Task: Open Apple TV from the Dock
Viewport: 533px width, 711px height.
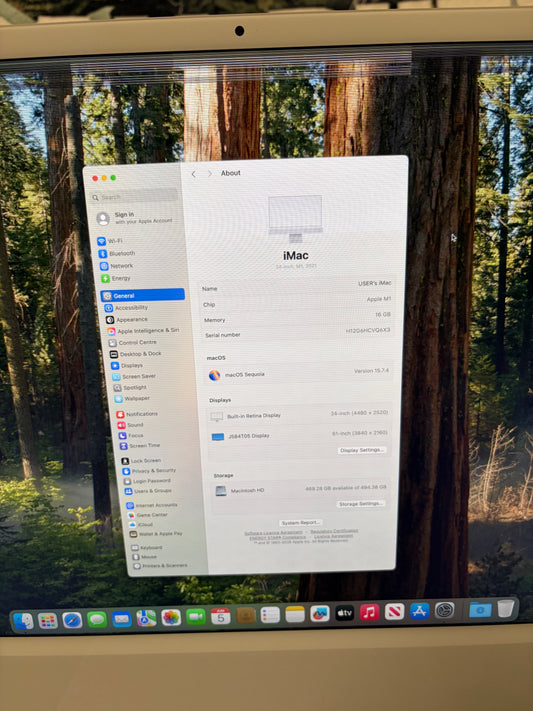Action: click(345, 613)
